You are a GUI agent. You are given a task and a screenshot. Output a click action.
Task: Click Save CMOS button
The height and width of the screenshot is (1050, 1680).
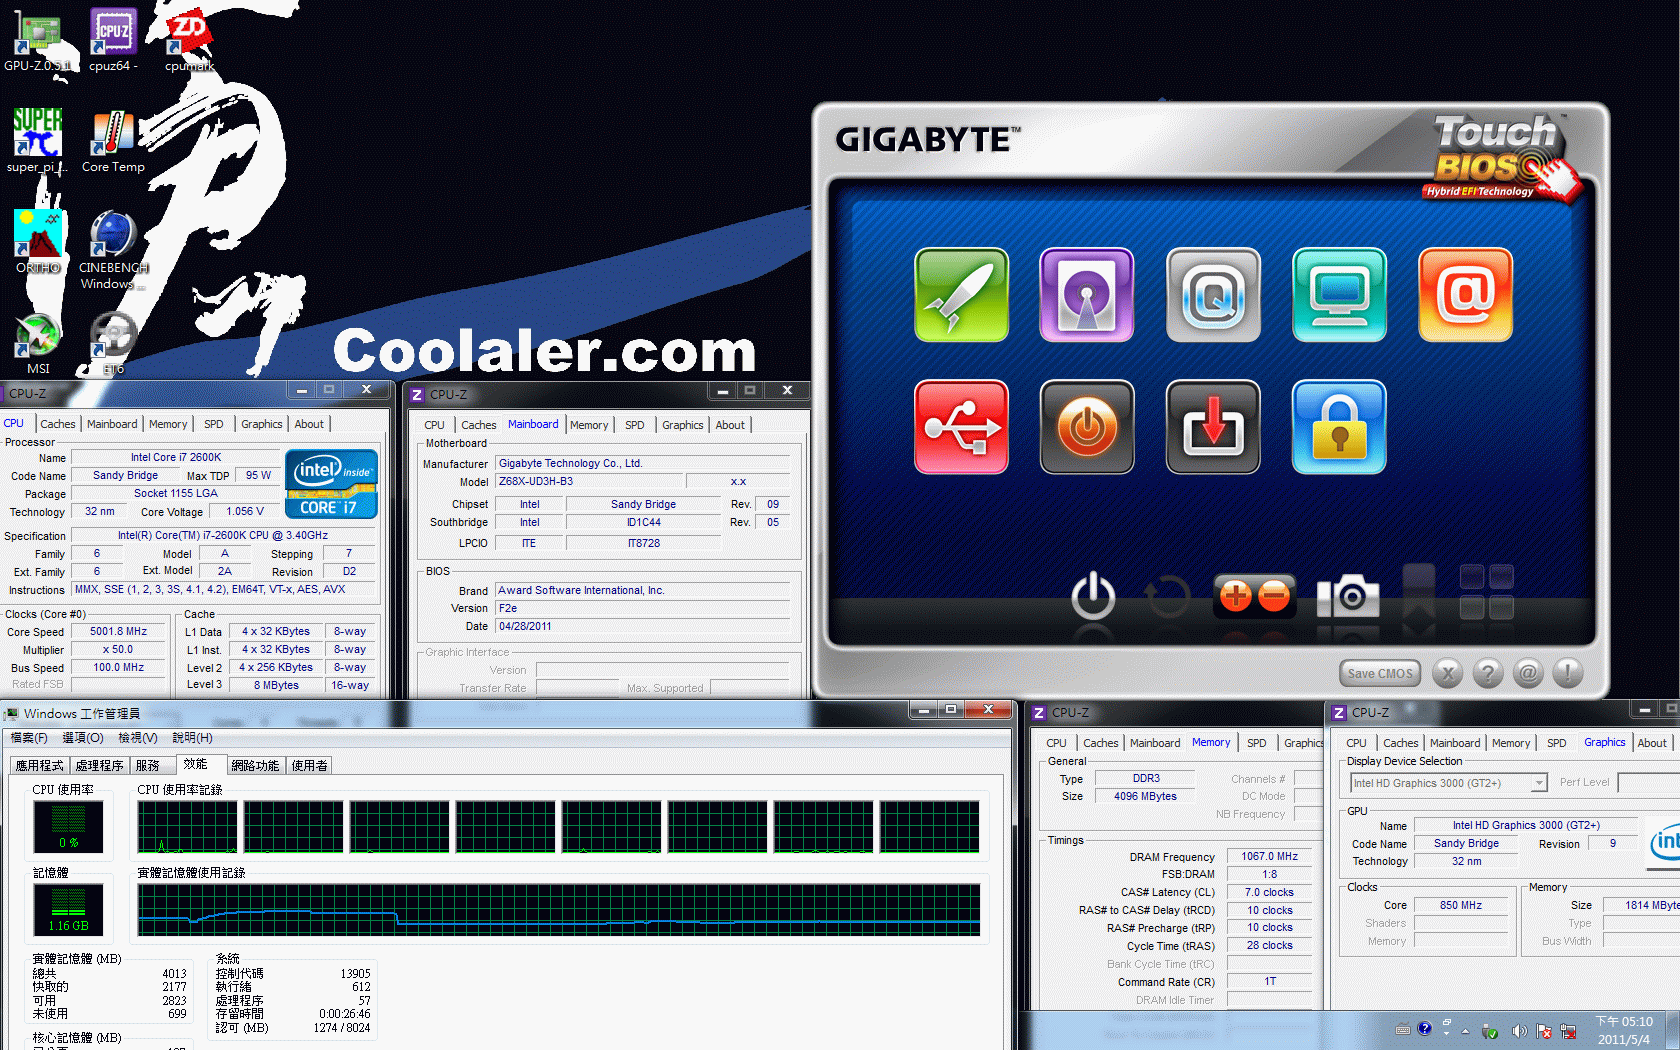(x=1380, y=673)
